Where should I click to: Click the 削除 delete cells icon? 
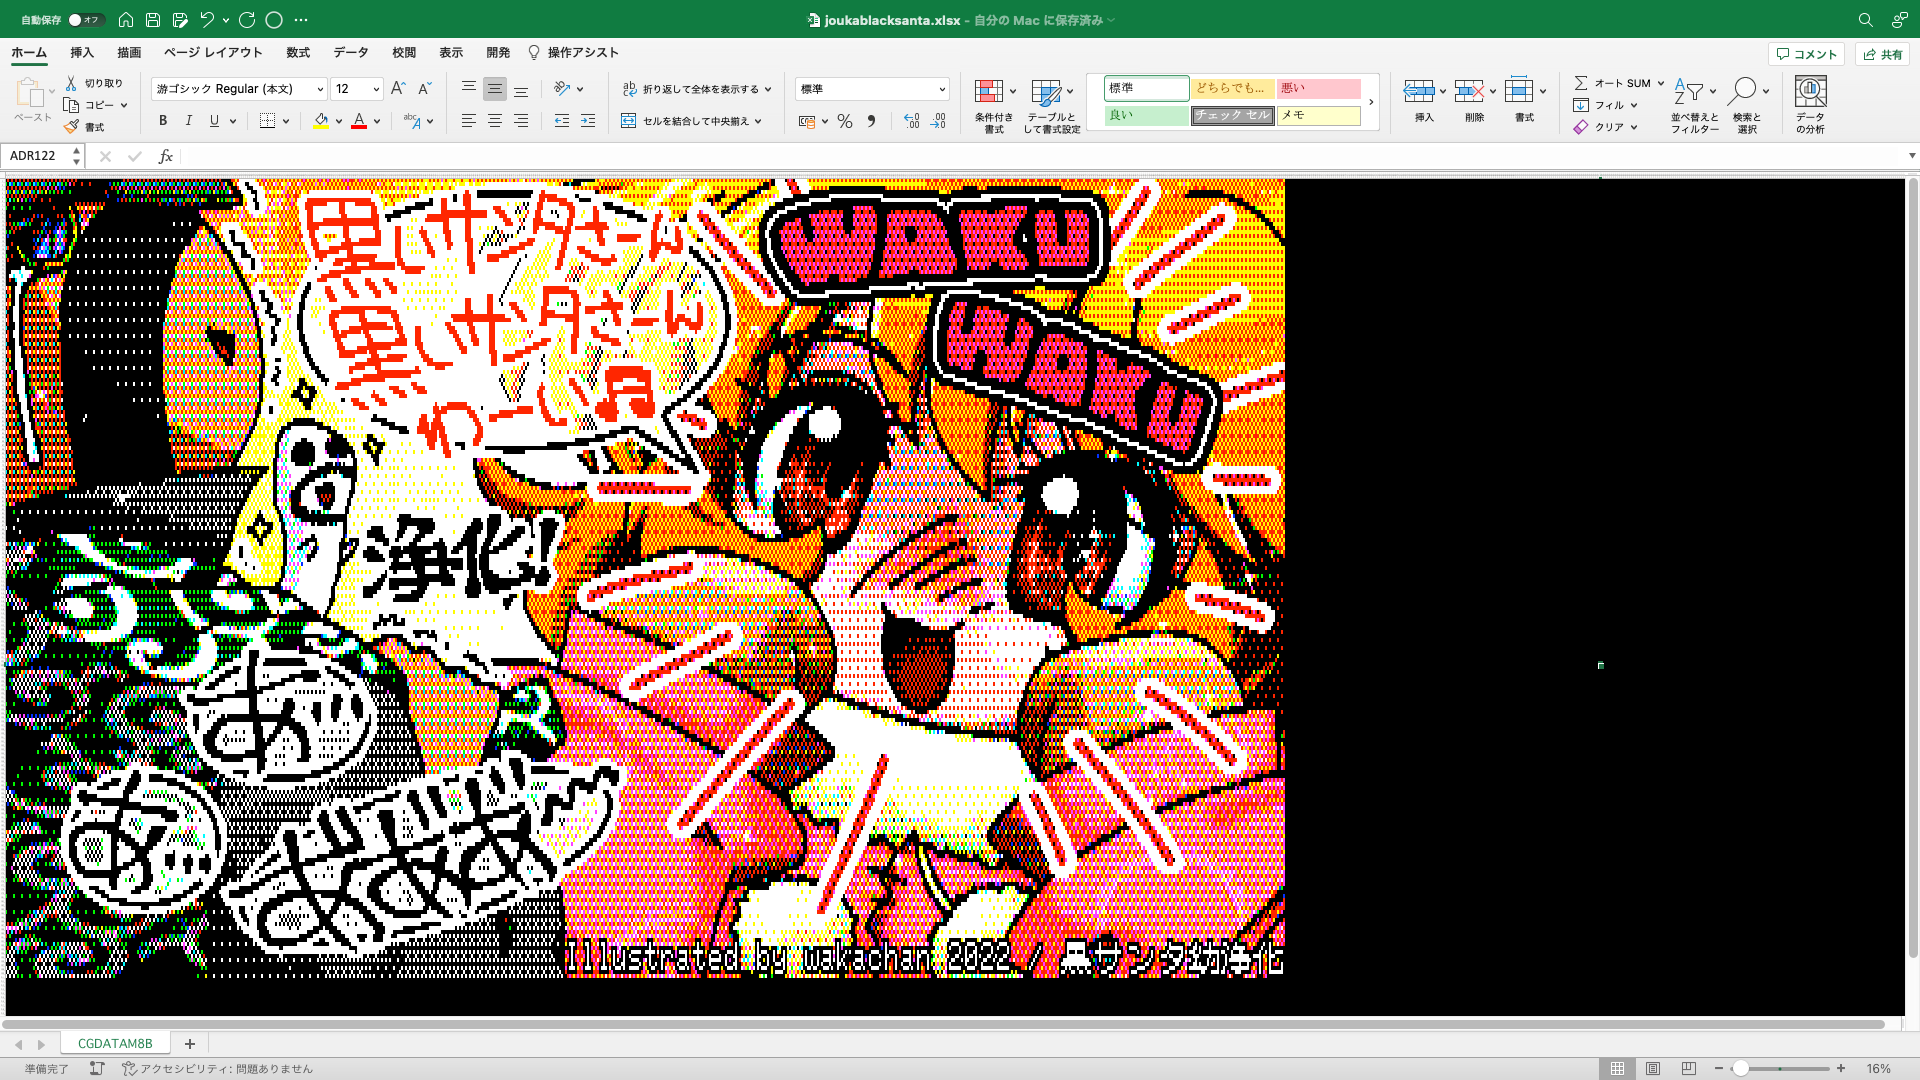pos(1469,91)
